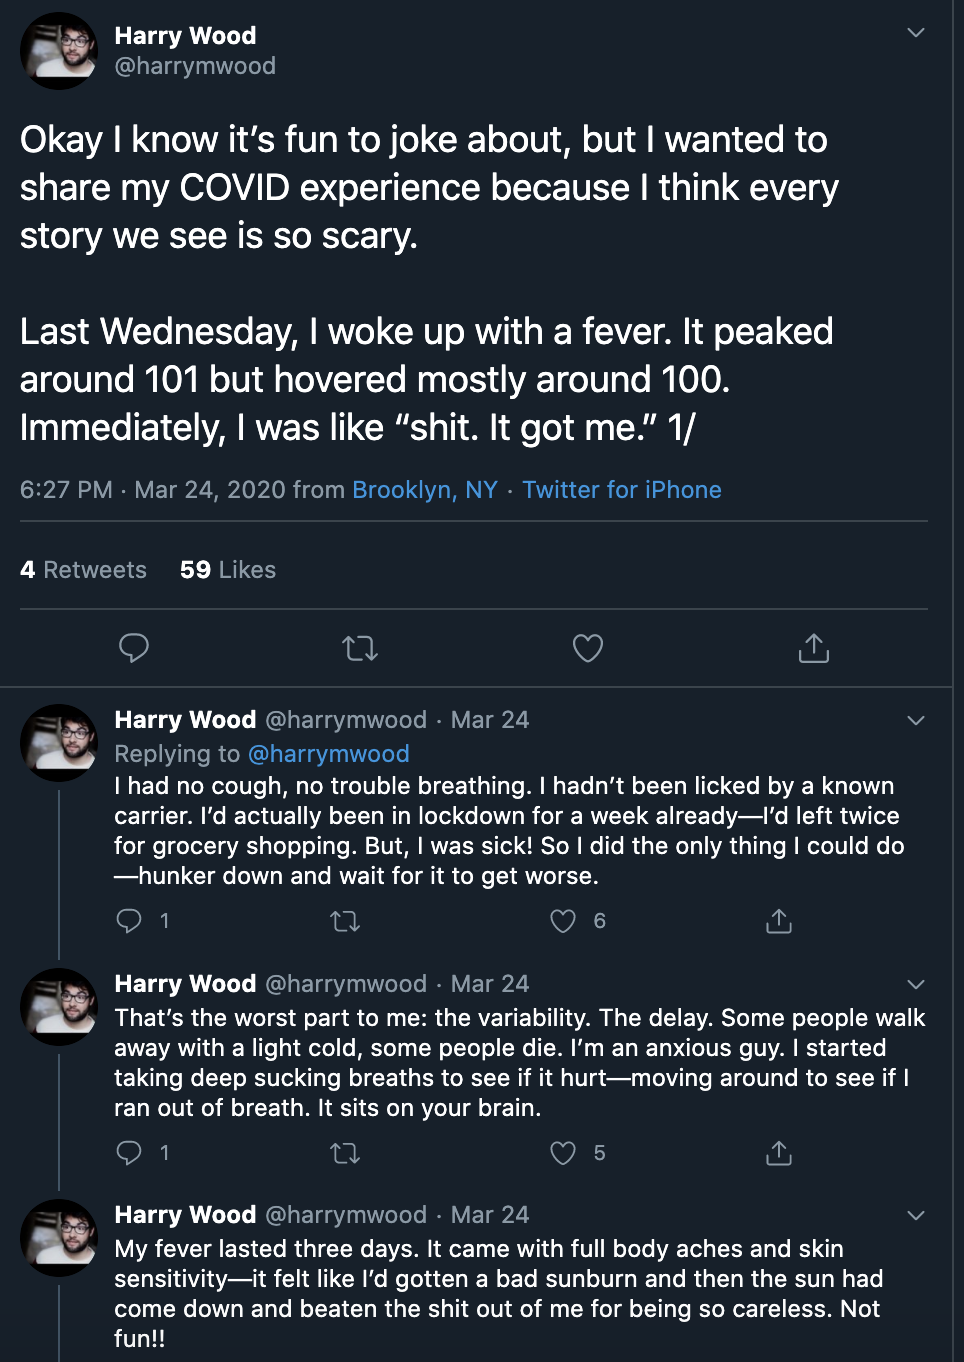Share the main tweet via share icon
The image size is (964, 1362).
pyautogui.click(x=814, y=648)
